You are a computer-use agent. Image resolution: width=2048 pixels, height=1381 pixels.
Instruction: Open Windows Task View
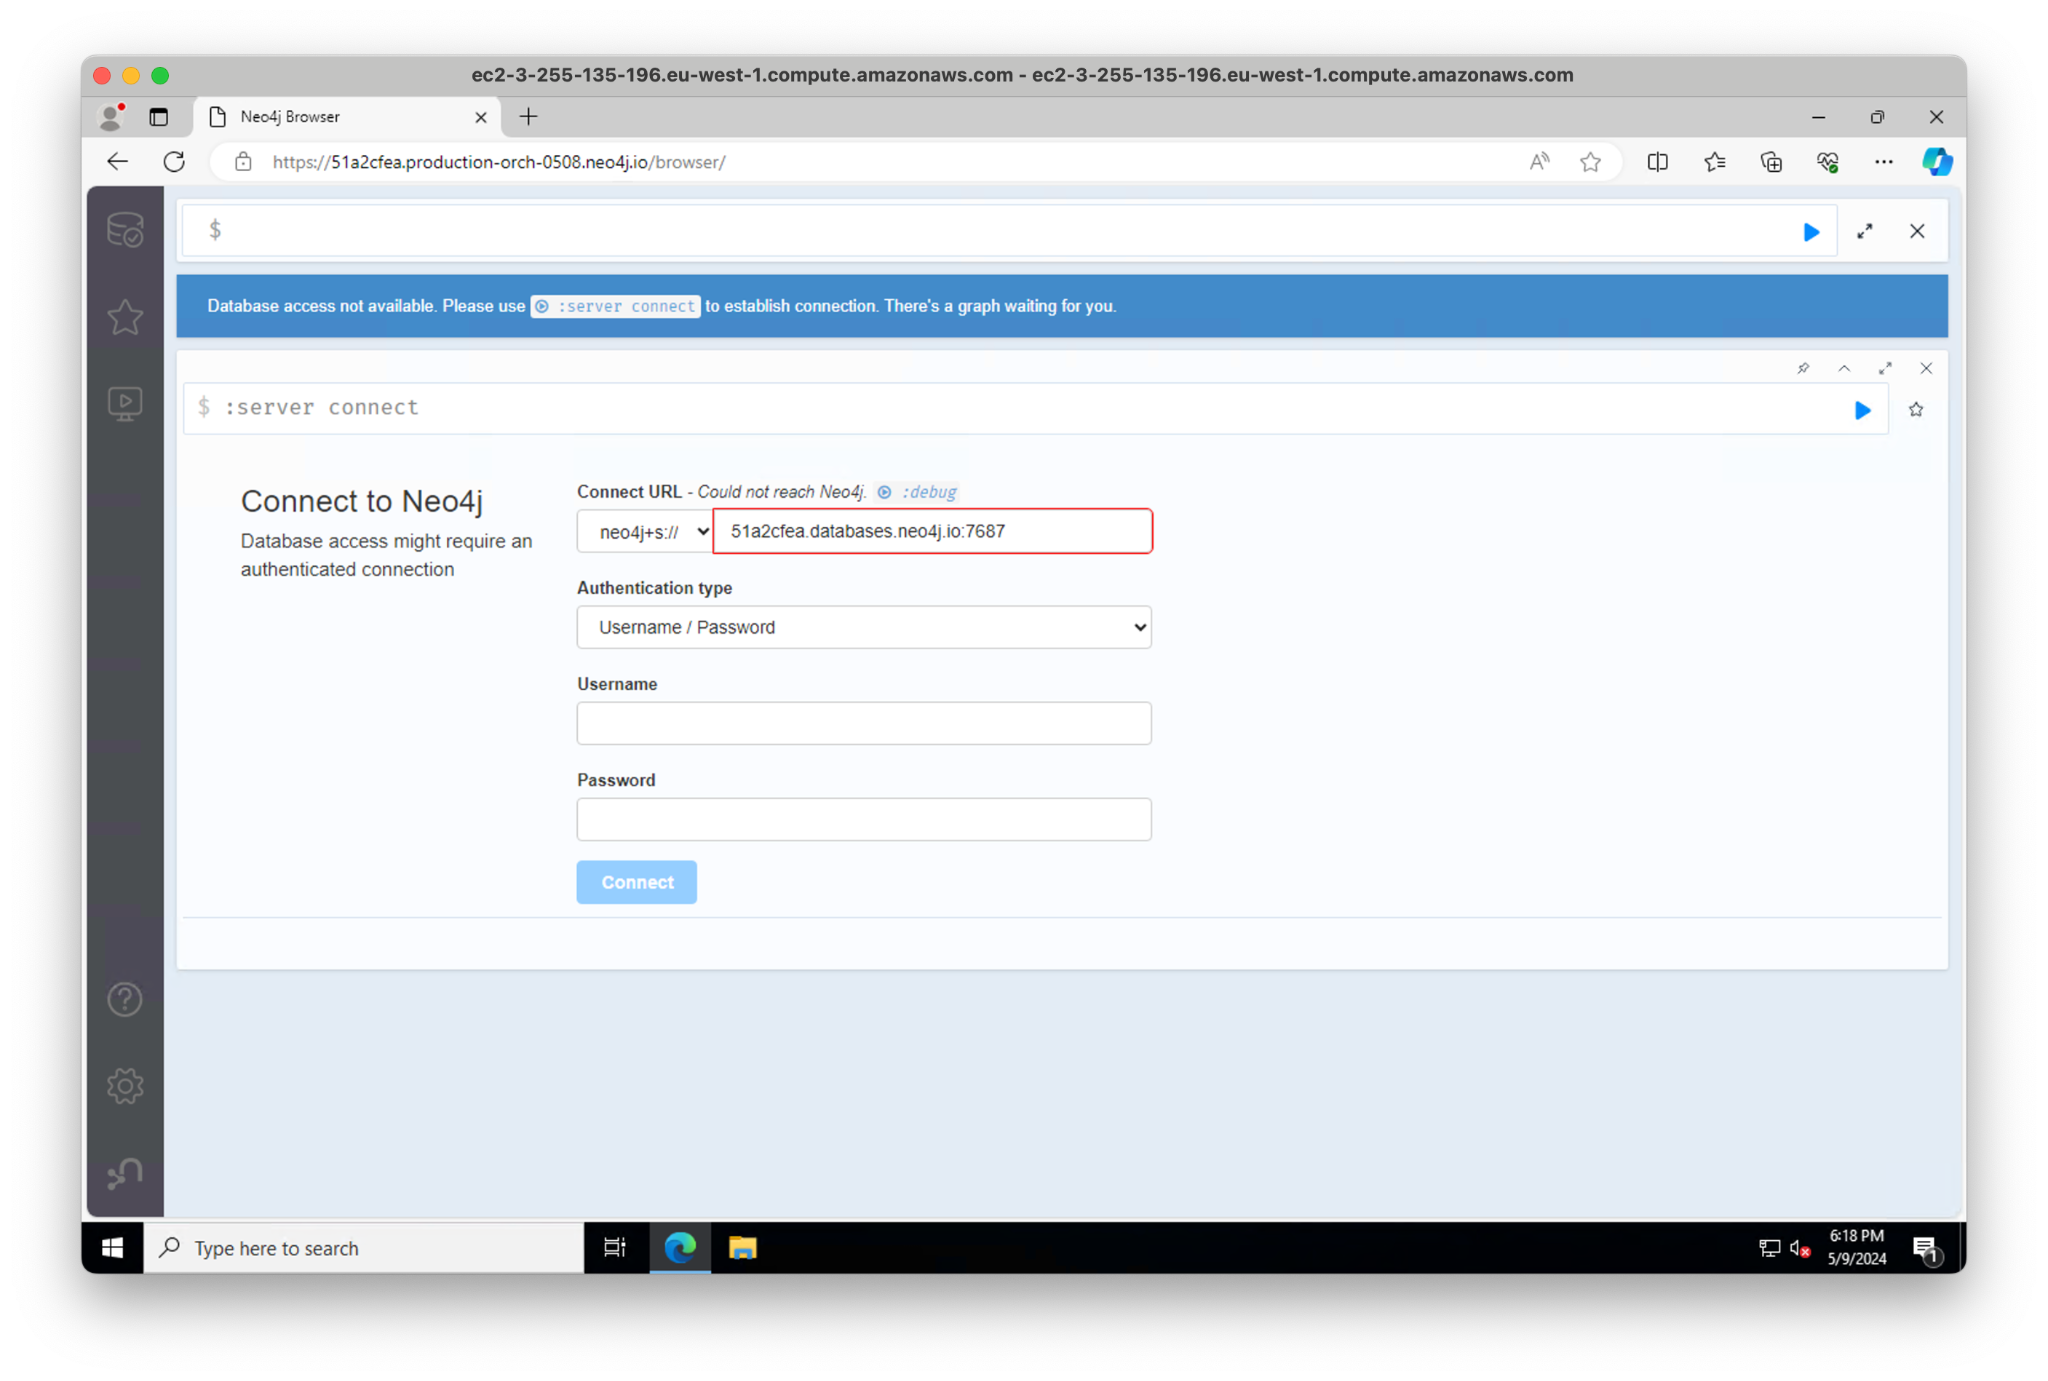(614, 1247)
